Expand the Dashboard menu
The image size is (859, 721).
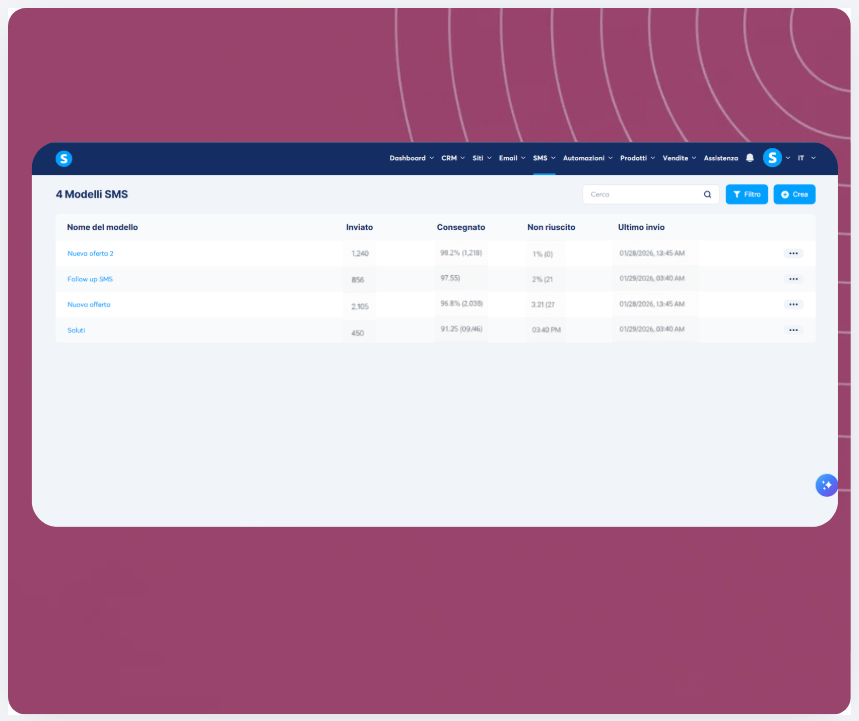411,158
